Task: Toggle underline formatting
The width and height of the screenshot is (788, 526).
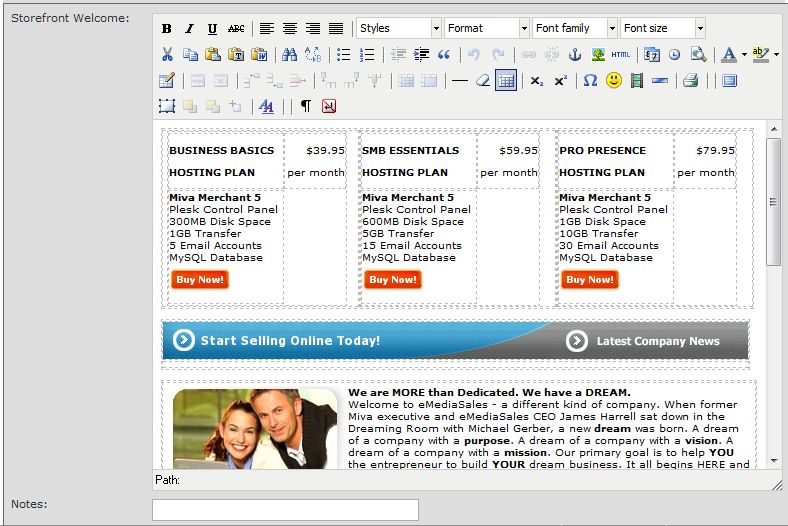Action: (x=213, y=29)
